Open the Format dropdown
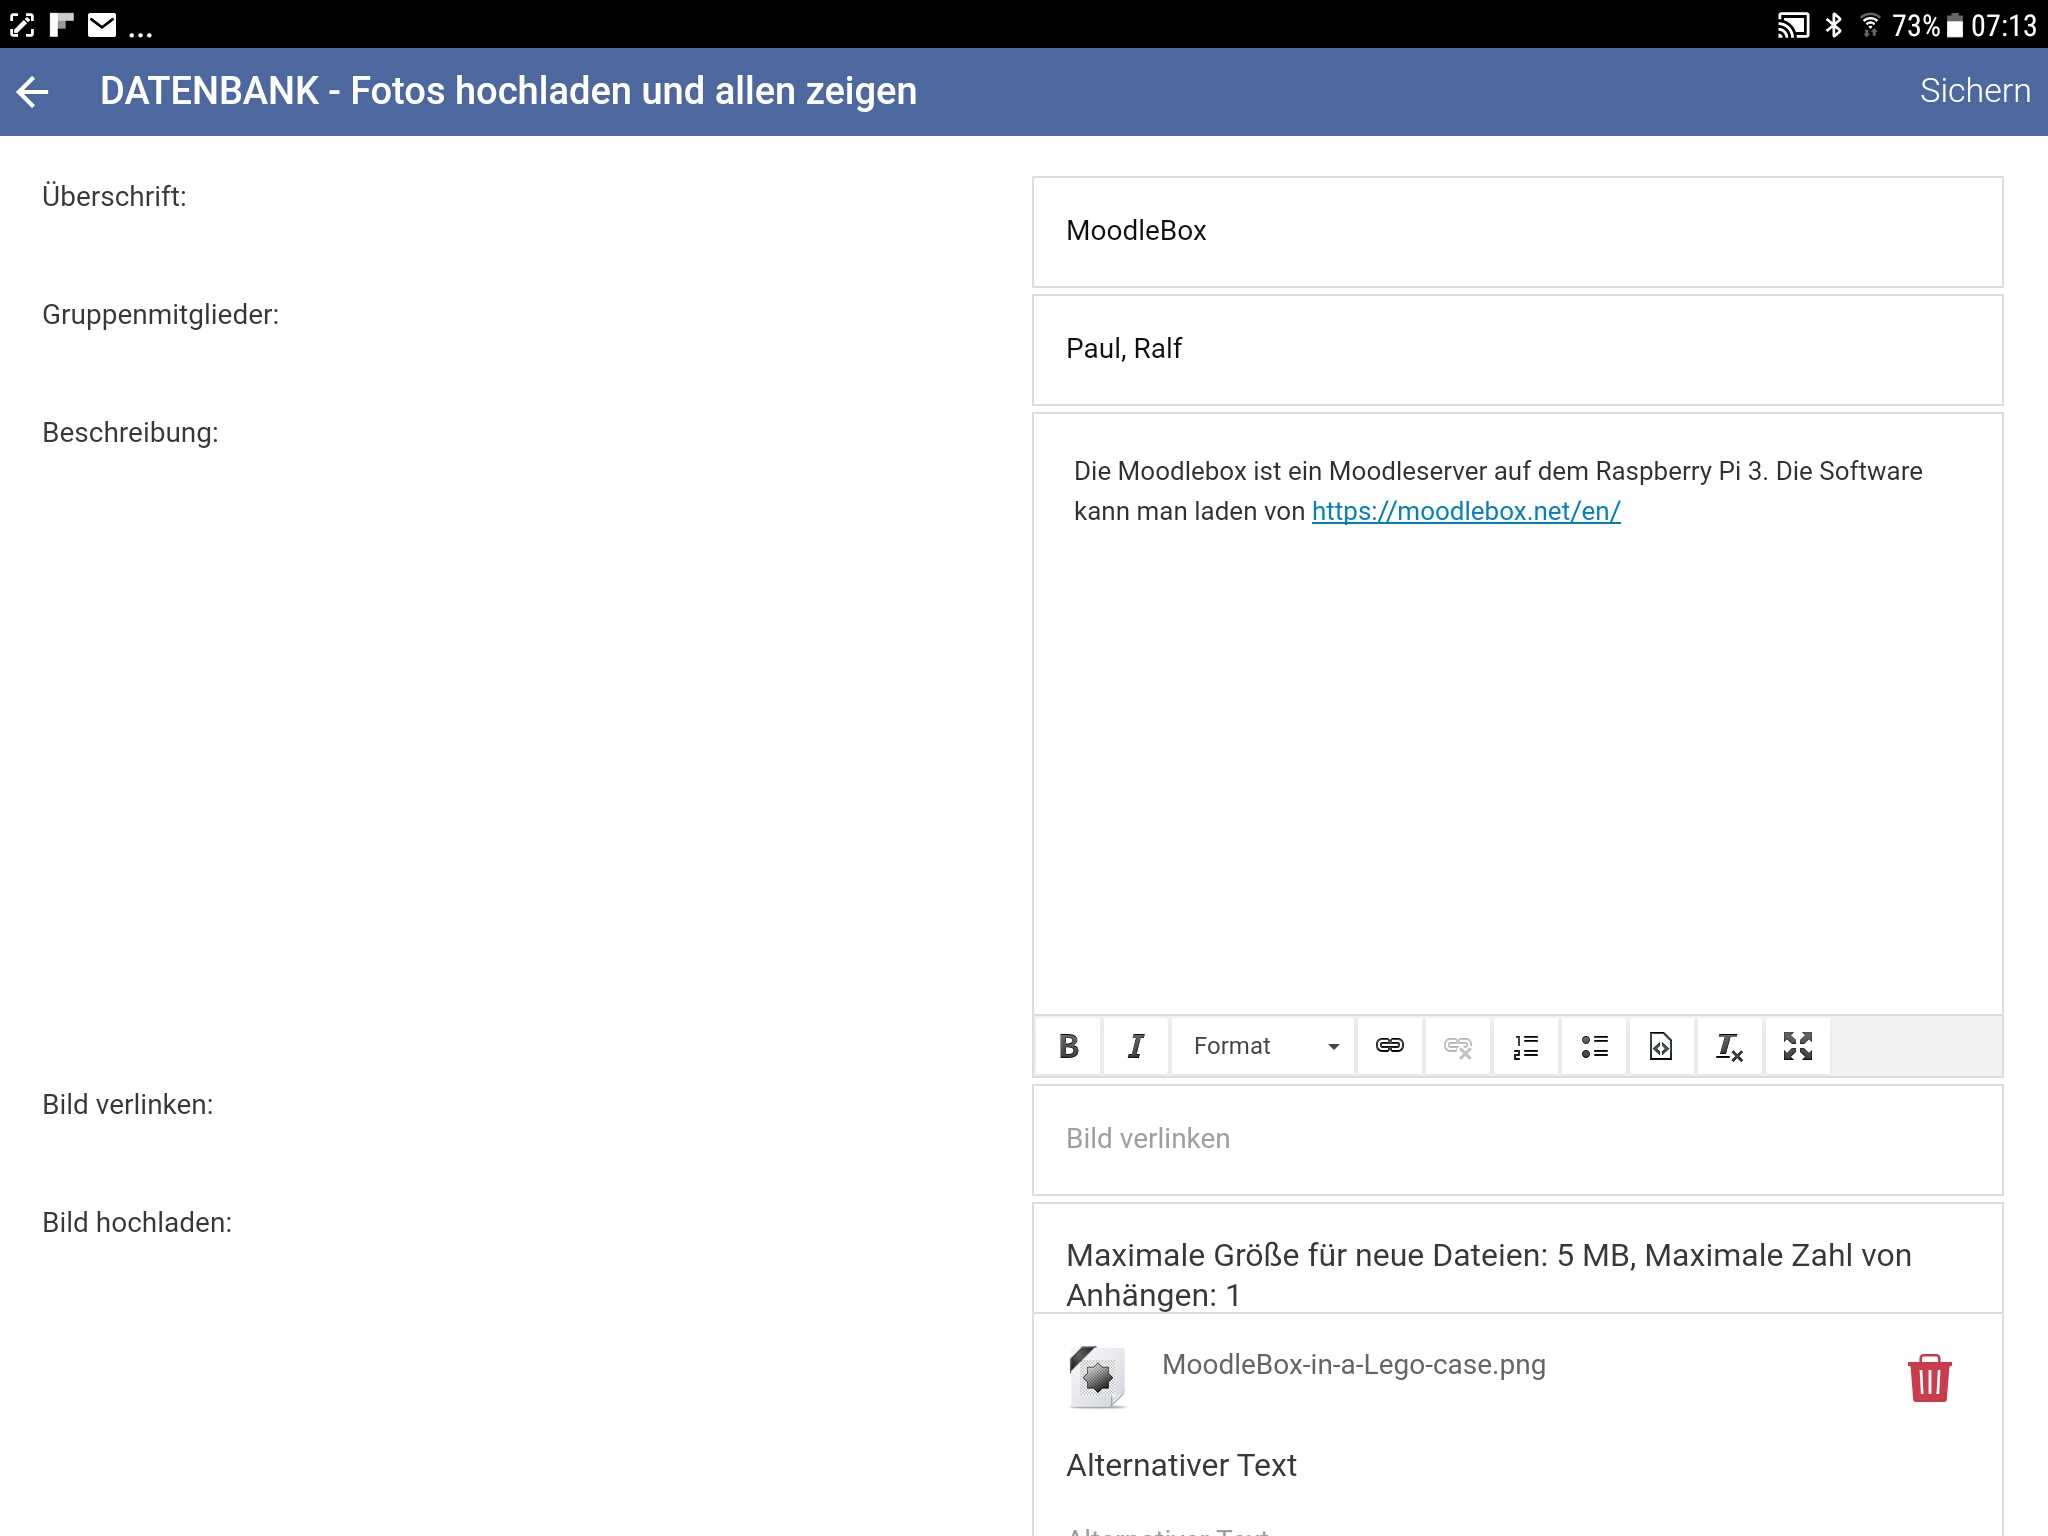 tap(1264, 1046)
